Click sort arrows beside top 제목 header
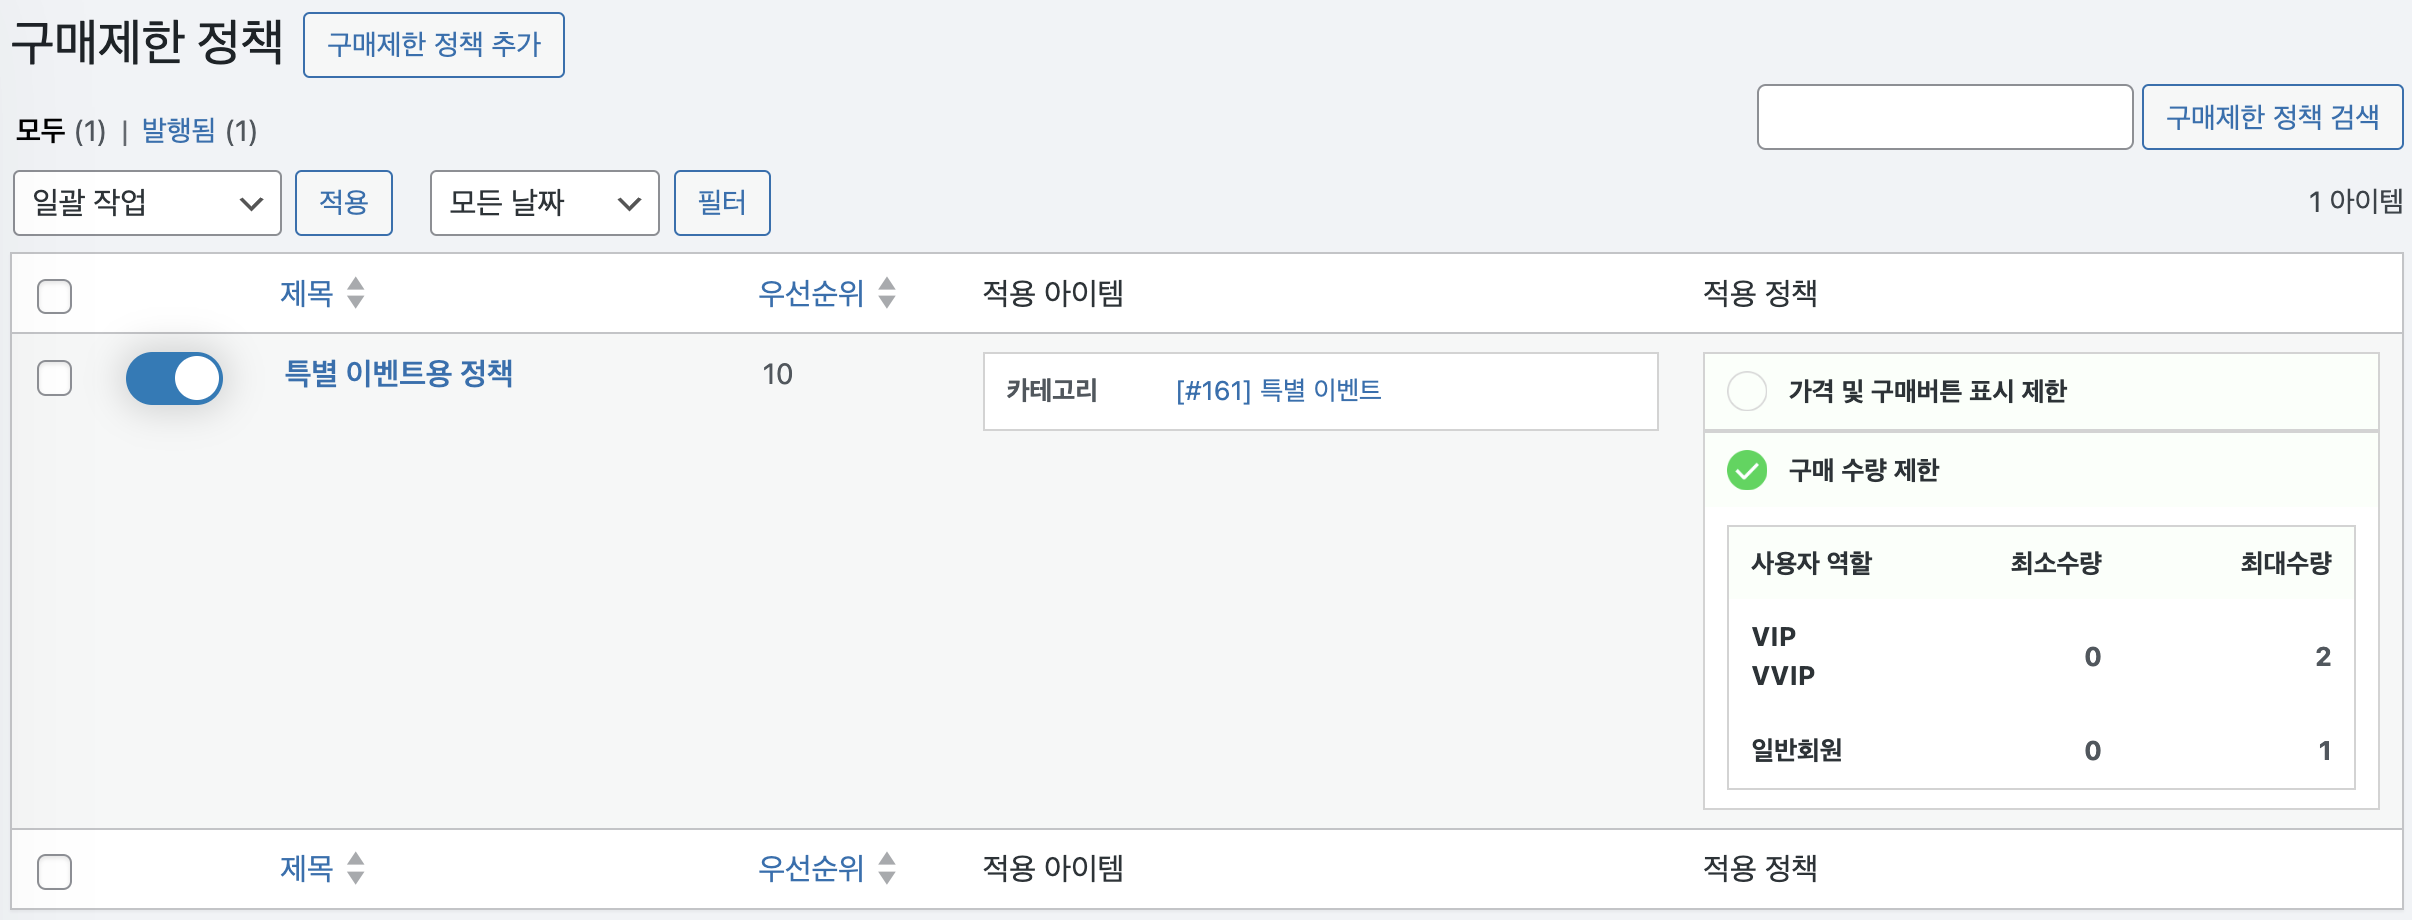 point(355,293)
